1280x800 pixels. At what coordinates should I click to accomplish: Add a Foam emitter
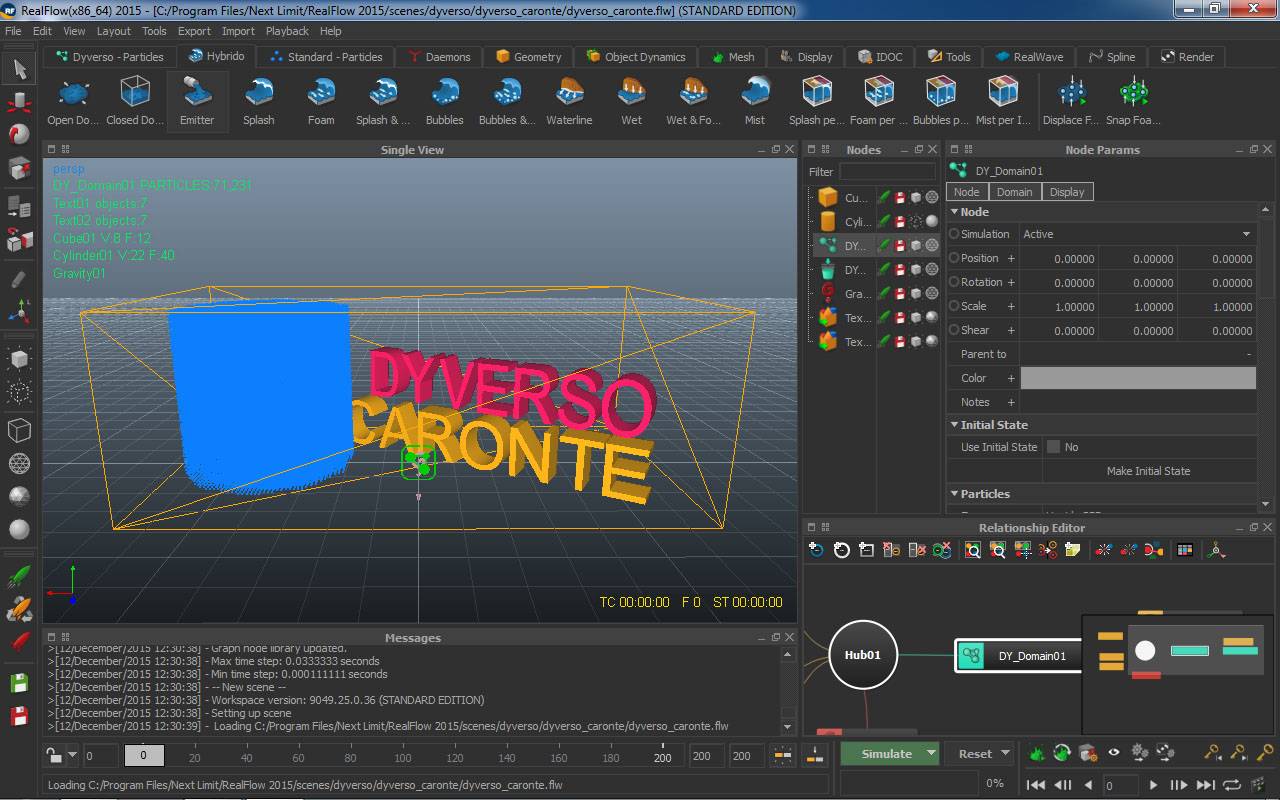point(321,101)
